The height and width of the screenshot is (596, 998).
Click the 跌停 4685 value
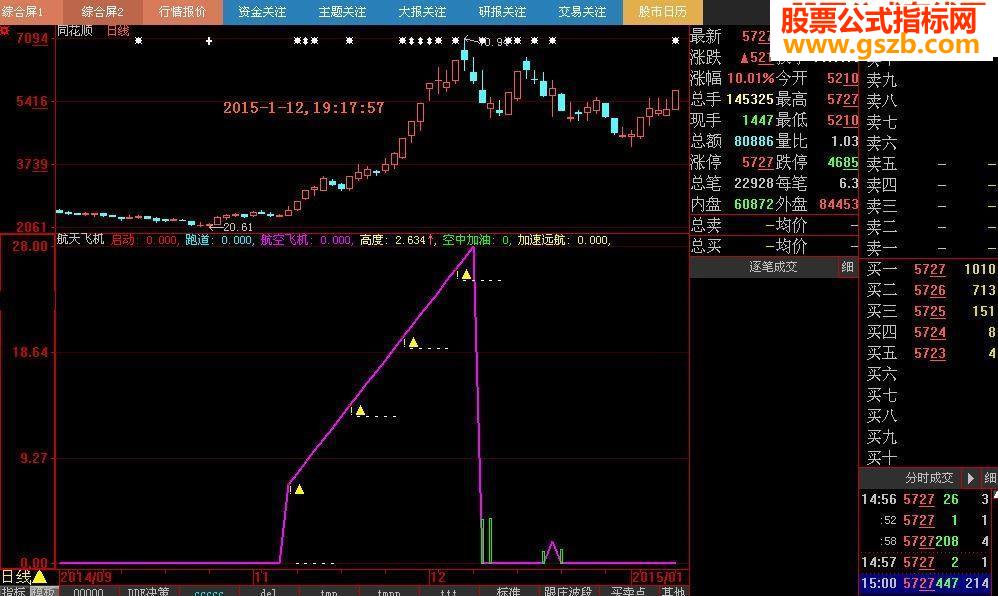click(x=843, y=162)
